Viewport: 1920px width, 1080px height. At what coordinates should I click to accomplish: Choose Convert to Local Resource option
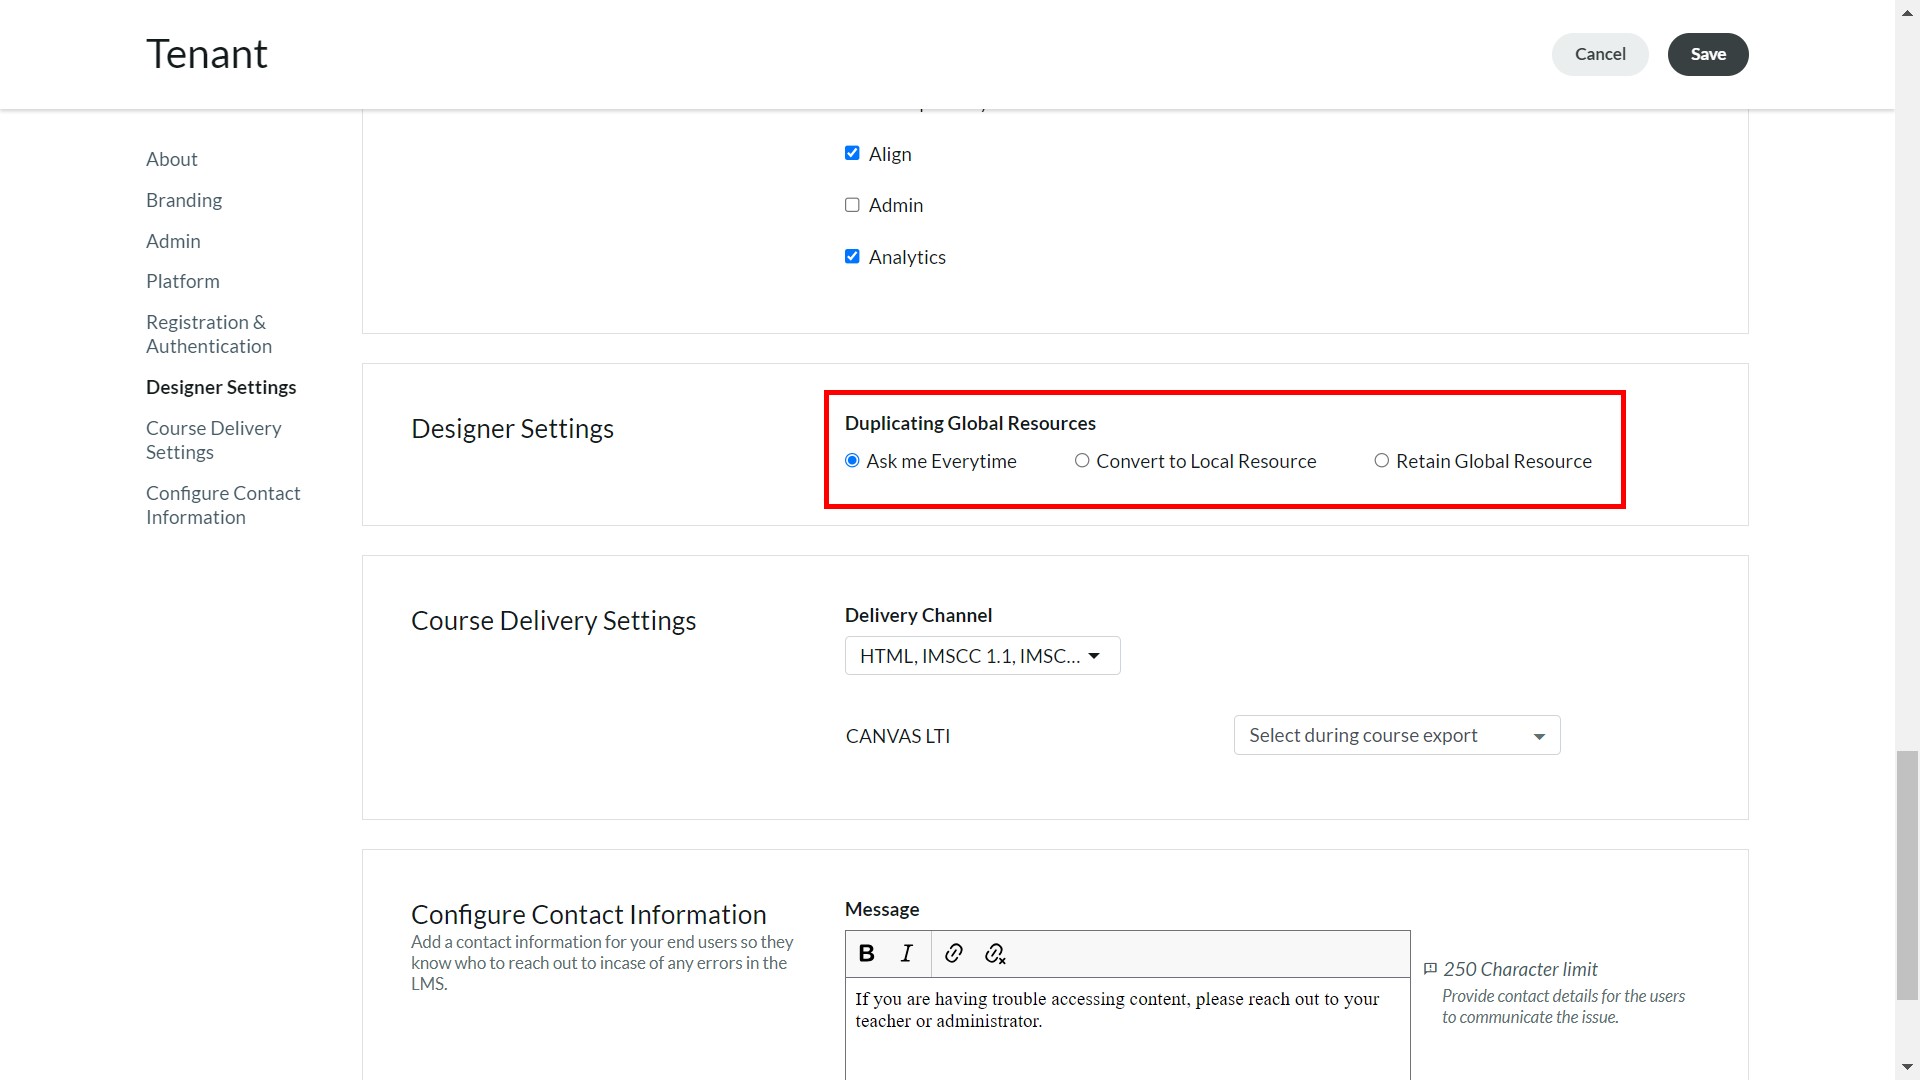click(x=1082, y=461)
